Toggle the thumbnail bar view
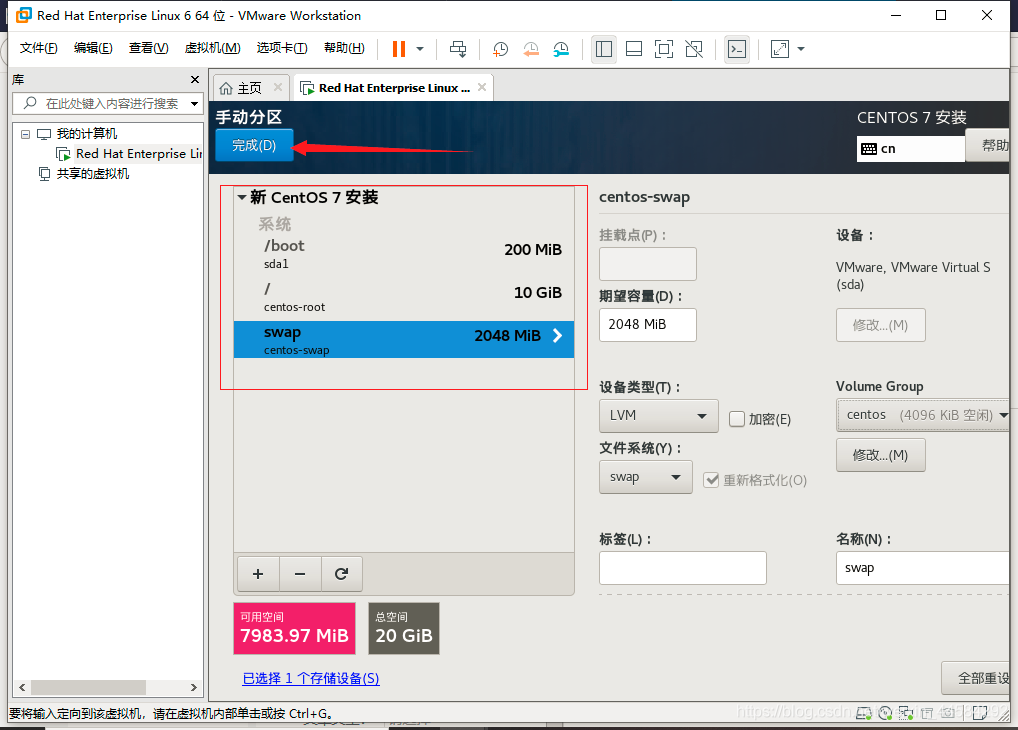Screen dimensions: 1018x730 (634, 49)
